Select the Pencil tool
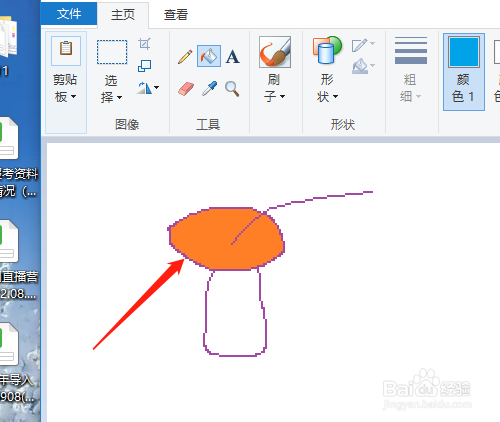Viewport: 500px width, 422px height. pos(185,57)
